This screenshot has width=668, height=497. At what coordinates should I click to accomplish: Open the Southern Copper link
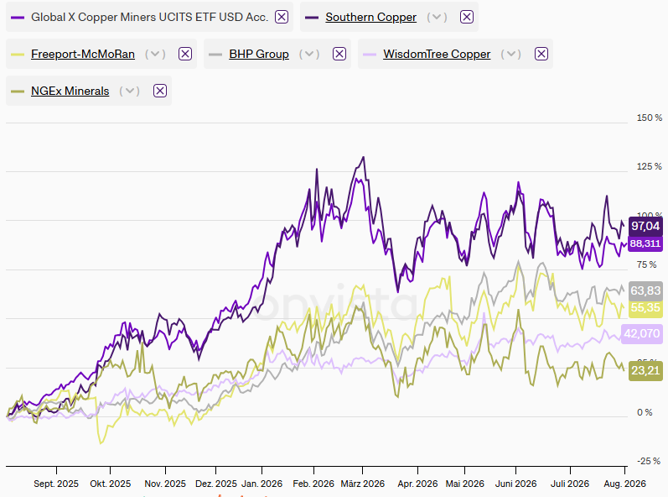(x=371, y=17)
